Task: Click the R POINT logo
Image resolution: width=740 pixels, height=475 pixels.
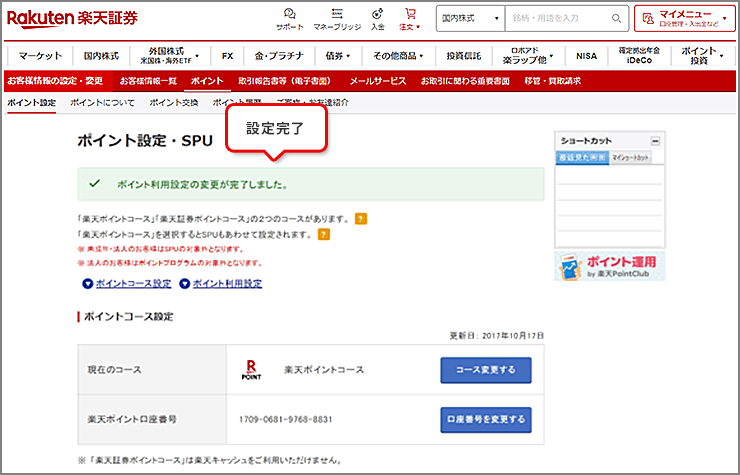Action: point(251,370)
